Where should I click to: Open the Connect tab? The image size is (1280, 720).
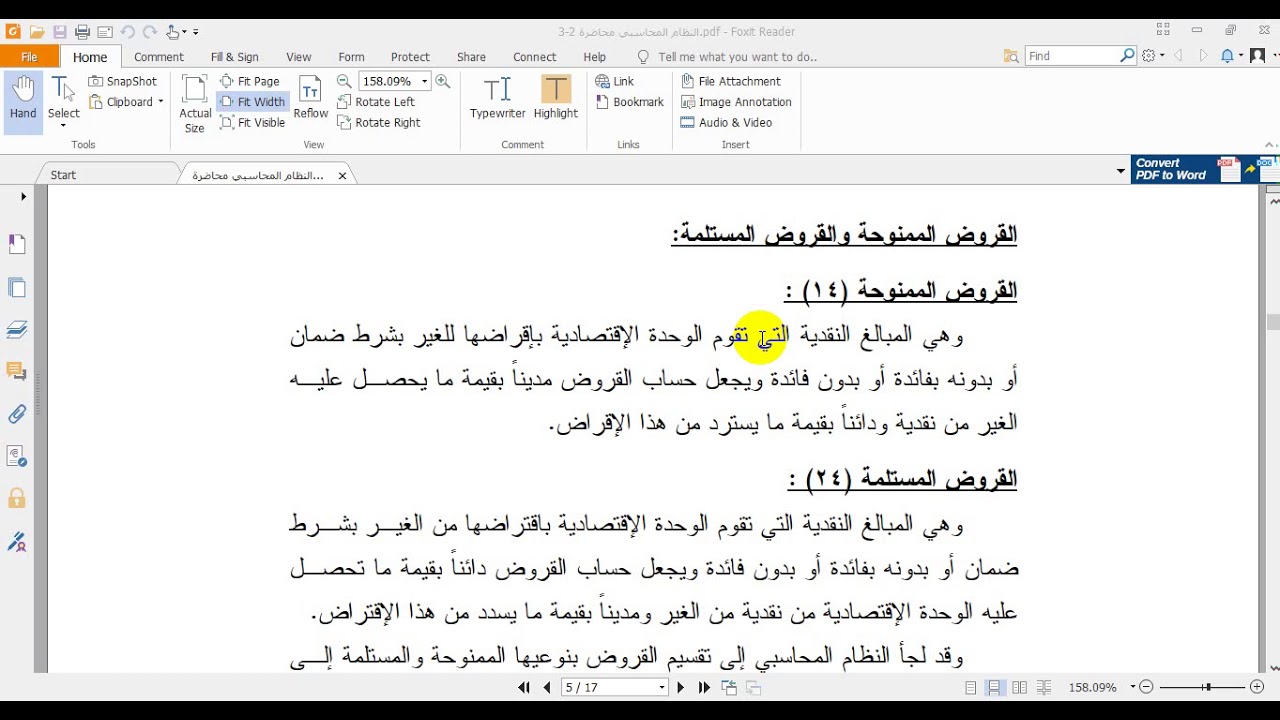[535, 57]
